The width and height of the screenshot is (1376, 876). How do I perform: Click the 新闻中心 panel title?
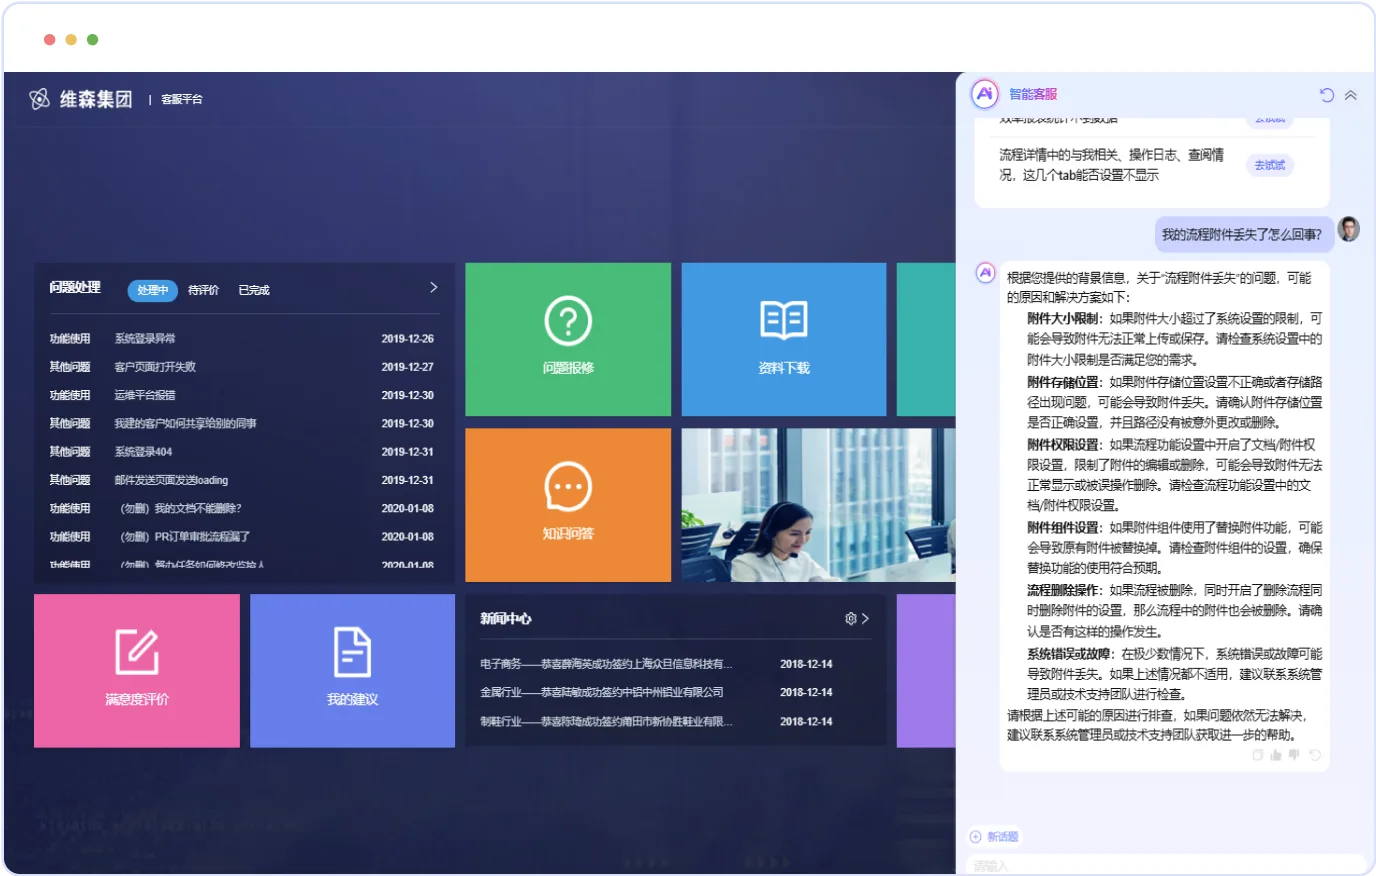pos(506,619)
